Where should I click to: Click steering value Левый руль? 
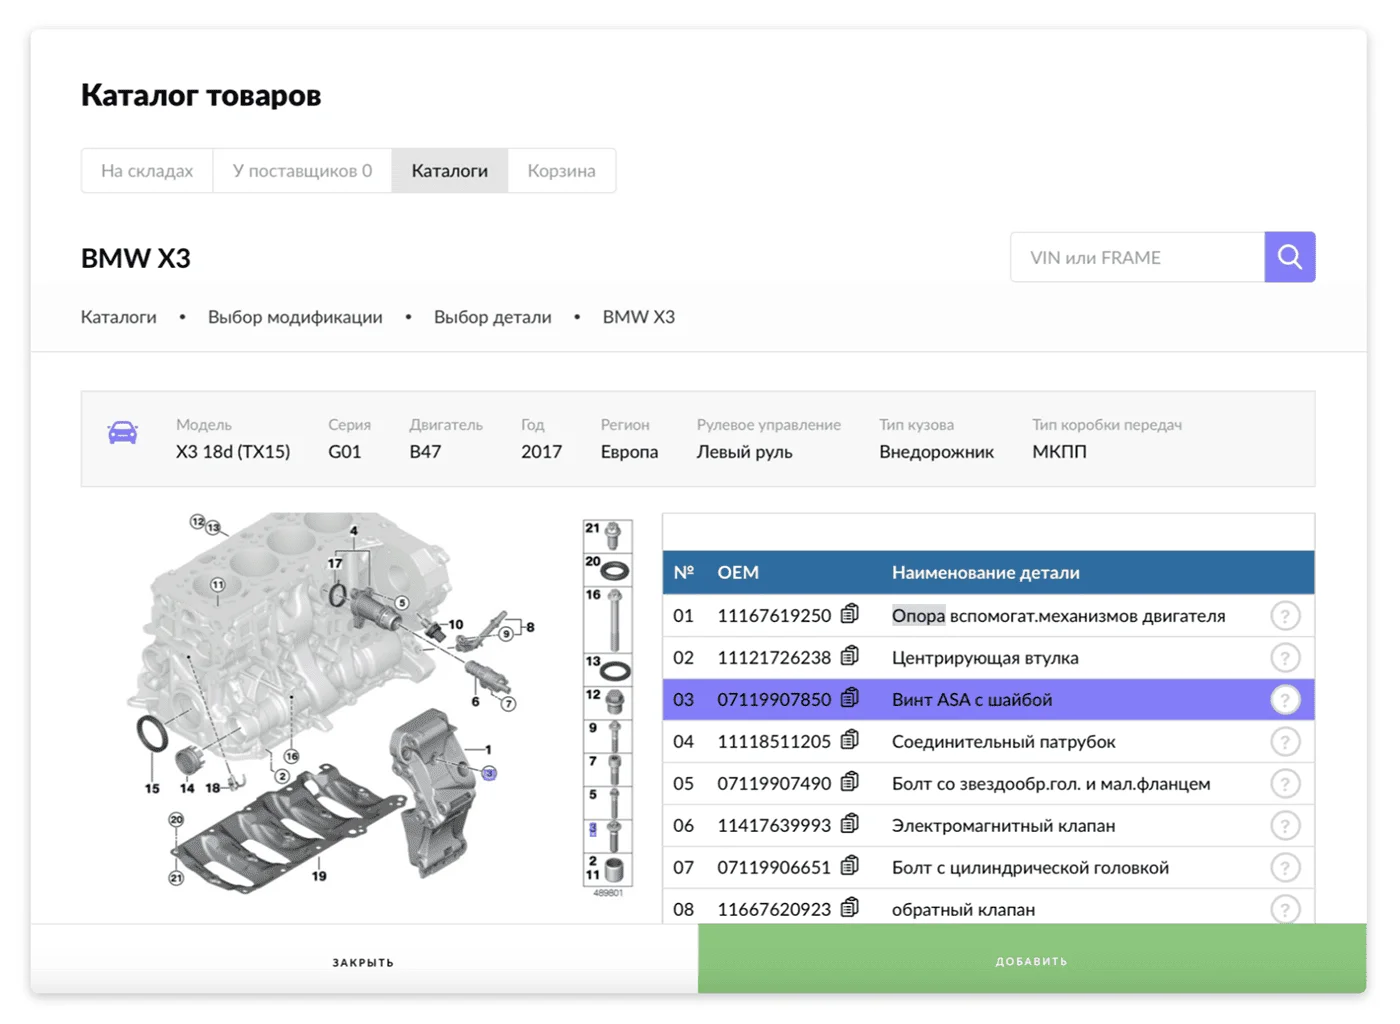745,452
